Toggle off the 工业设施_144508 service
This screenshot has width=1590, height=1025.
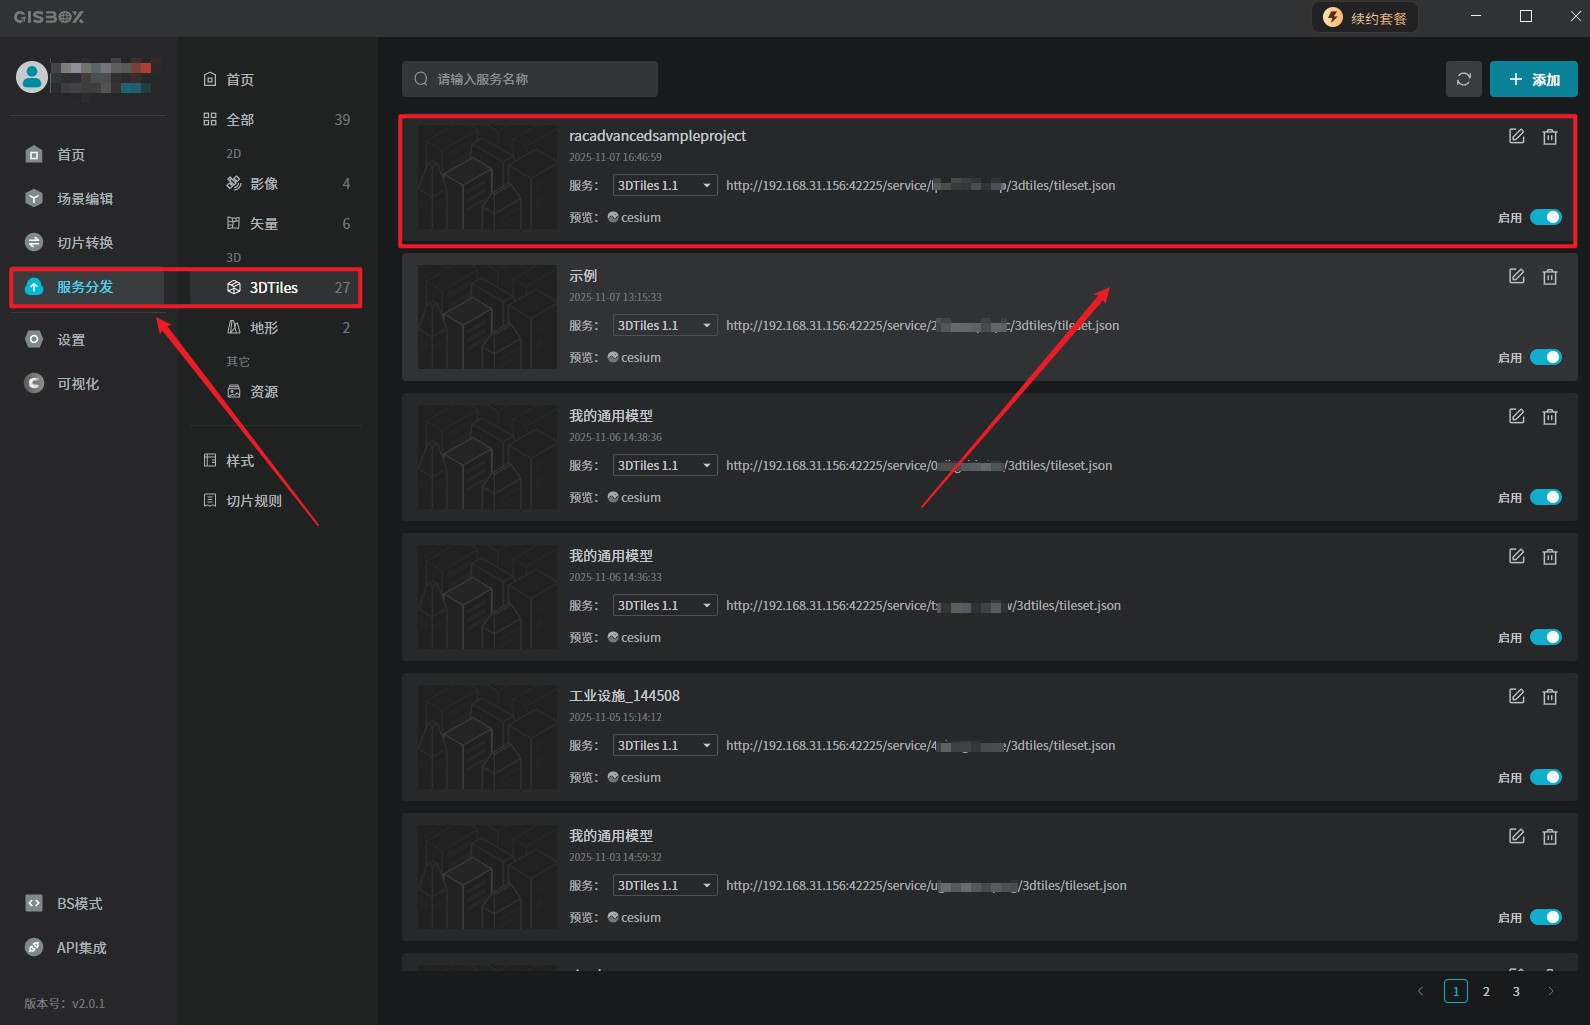point(1545,777)
